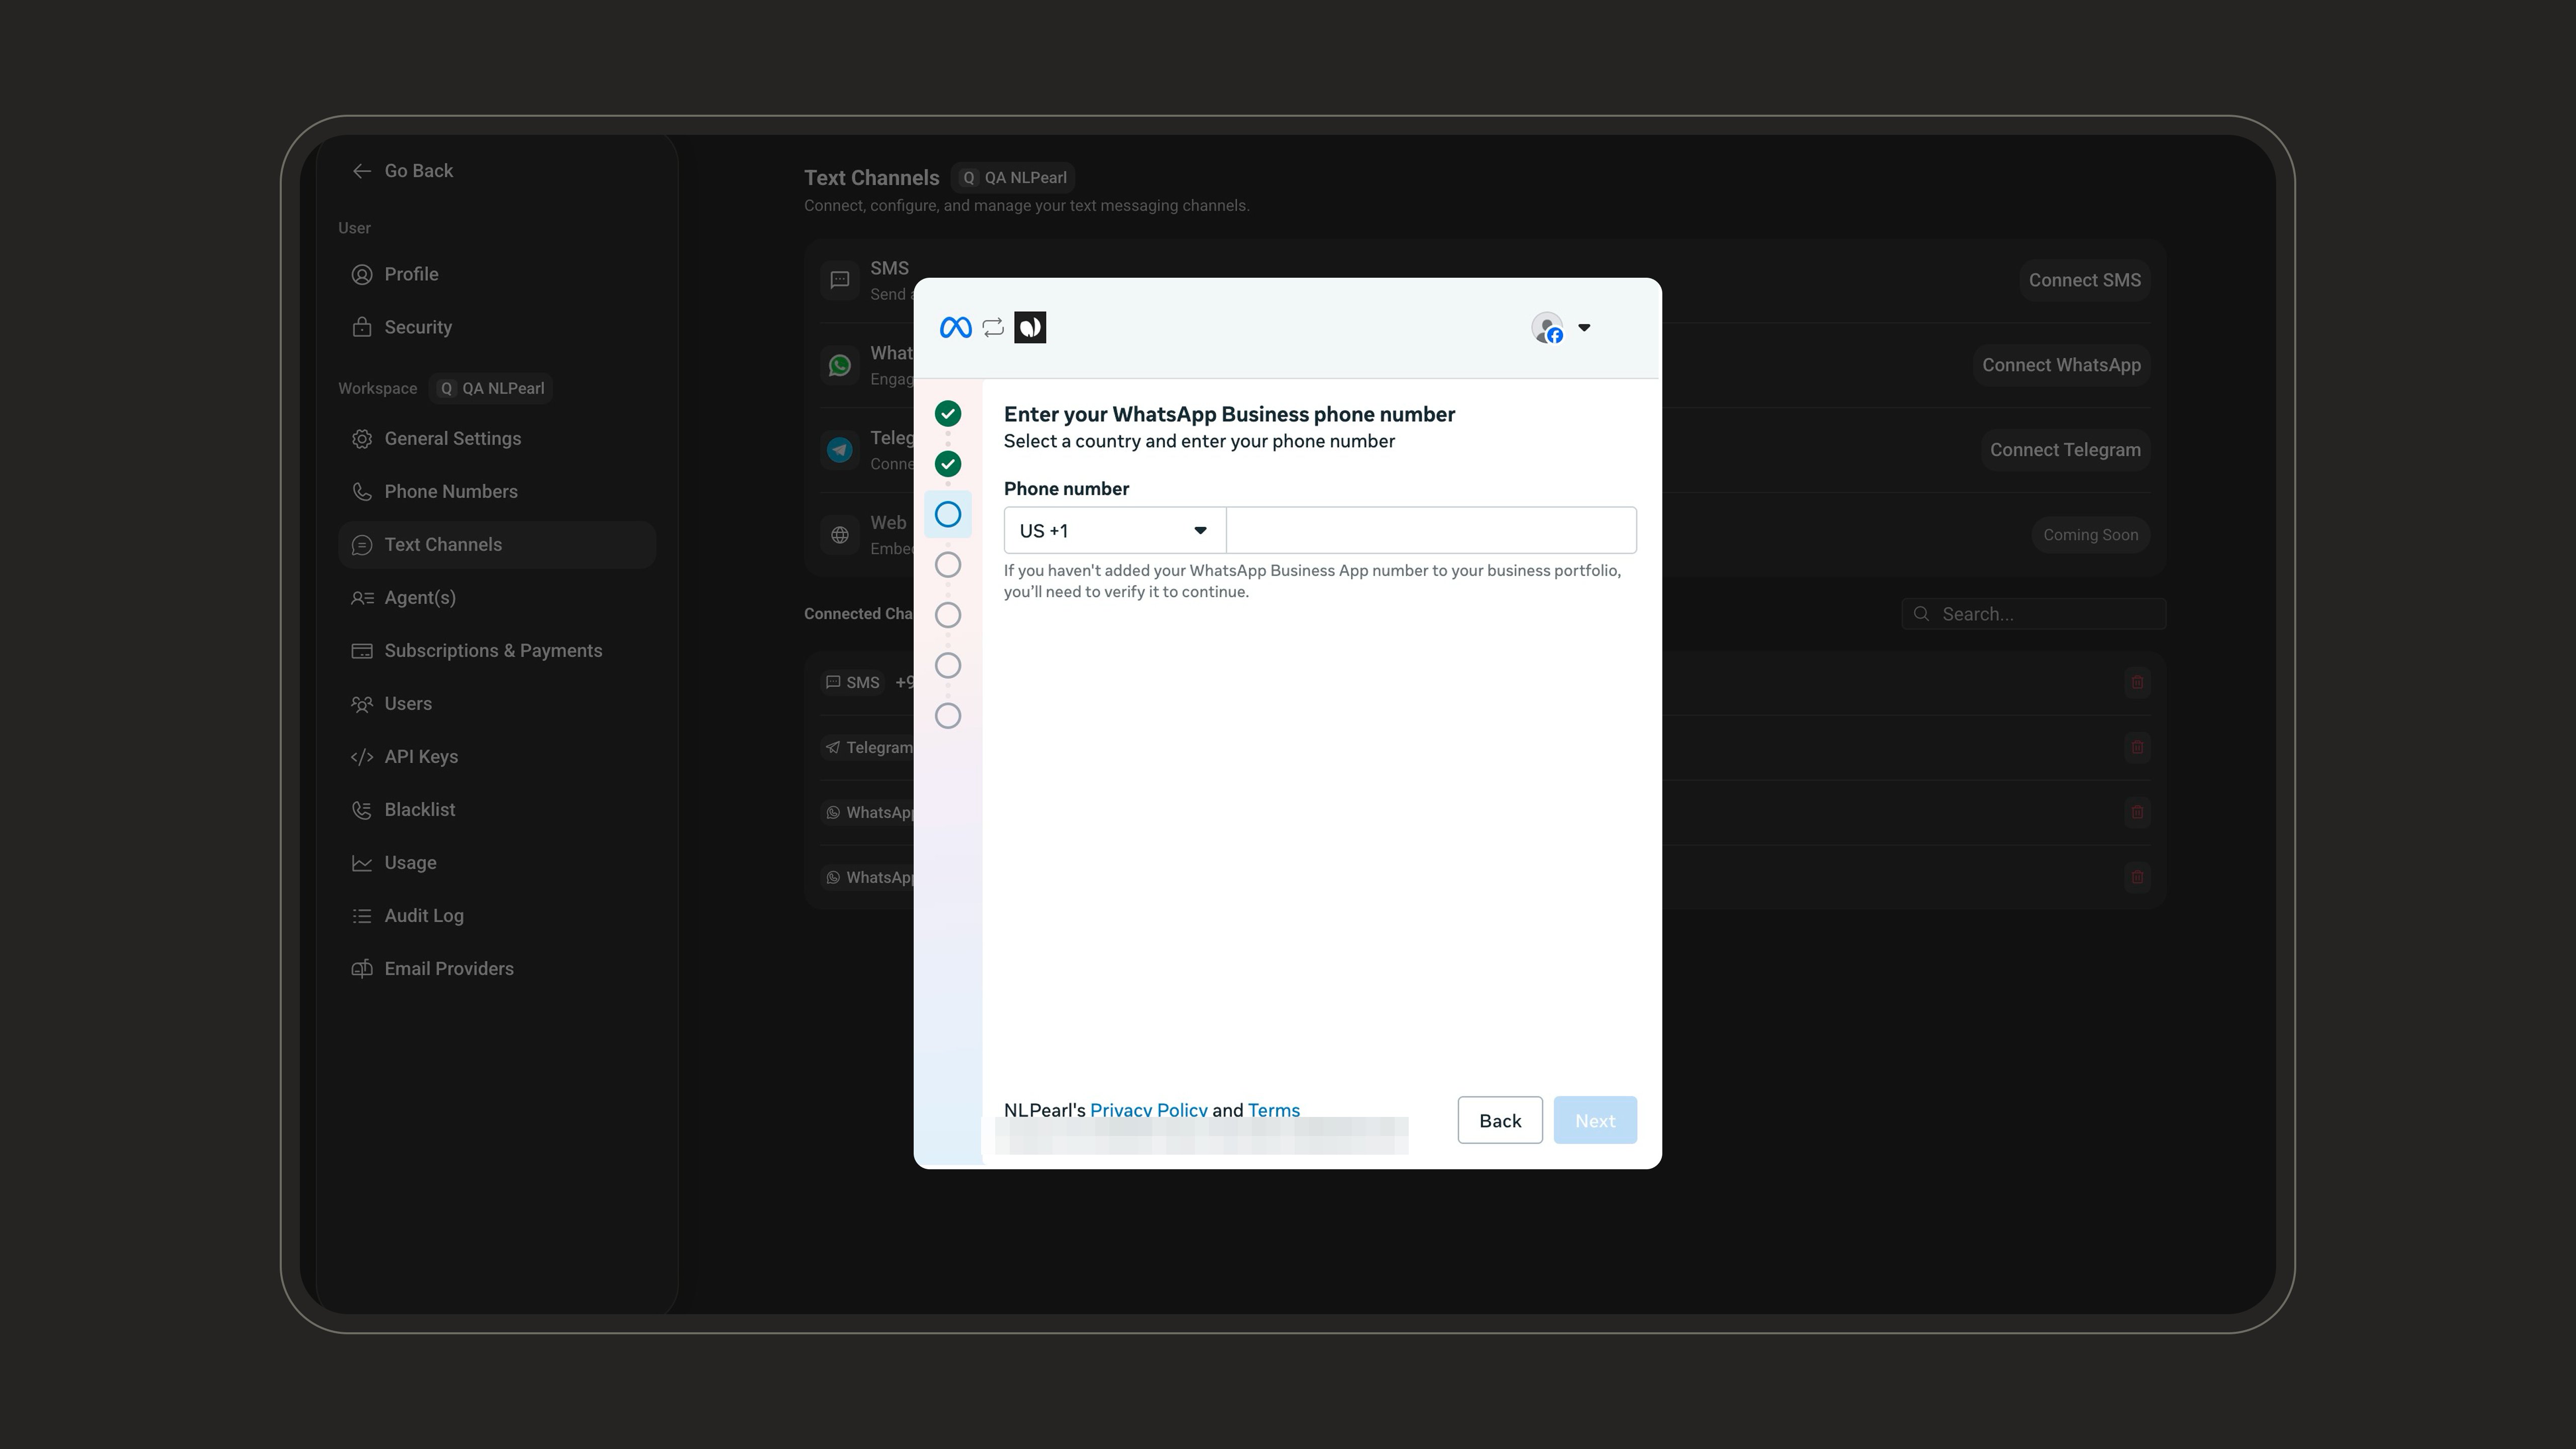
Task: Select the Text Channels sidebar item
Action: pyautogui.click(x=496, y=544)
